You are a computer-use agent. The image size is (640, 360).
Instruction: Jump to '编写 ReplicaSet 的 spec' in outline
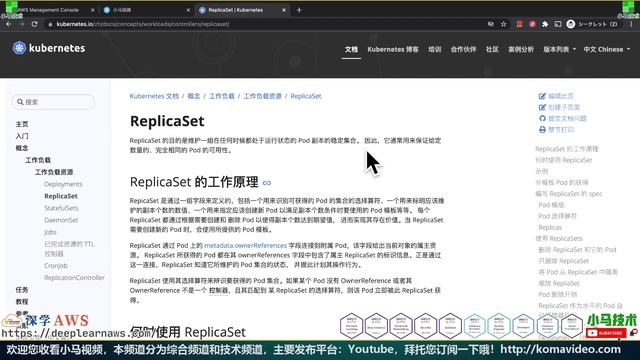(569, 193)
